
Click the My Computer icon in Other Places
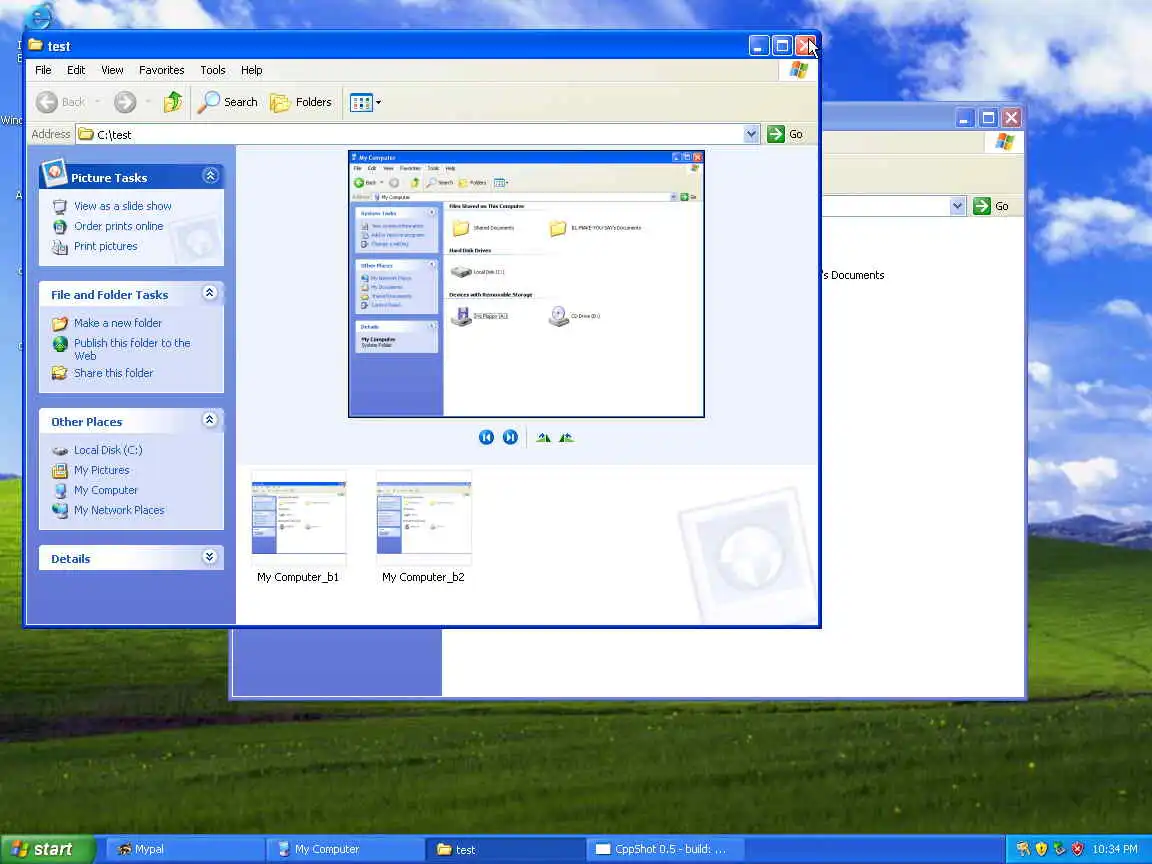point(60,490)
